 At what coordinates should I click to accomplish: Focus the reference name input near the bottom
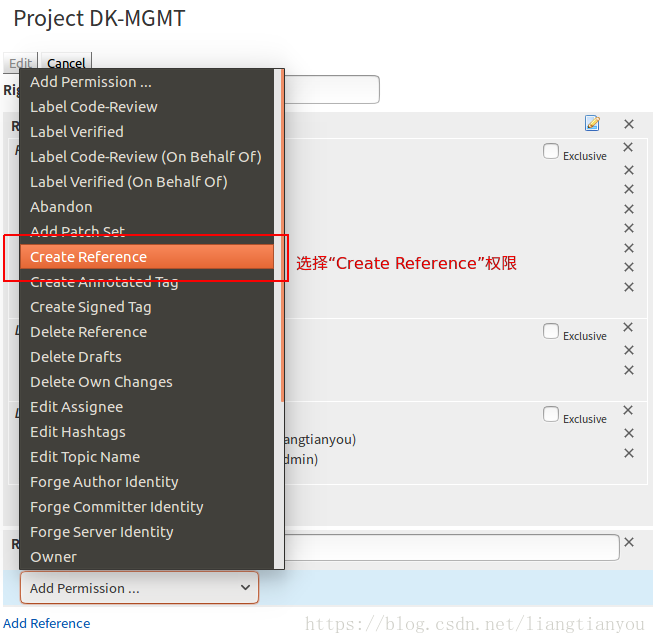coord(452,547)
